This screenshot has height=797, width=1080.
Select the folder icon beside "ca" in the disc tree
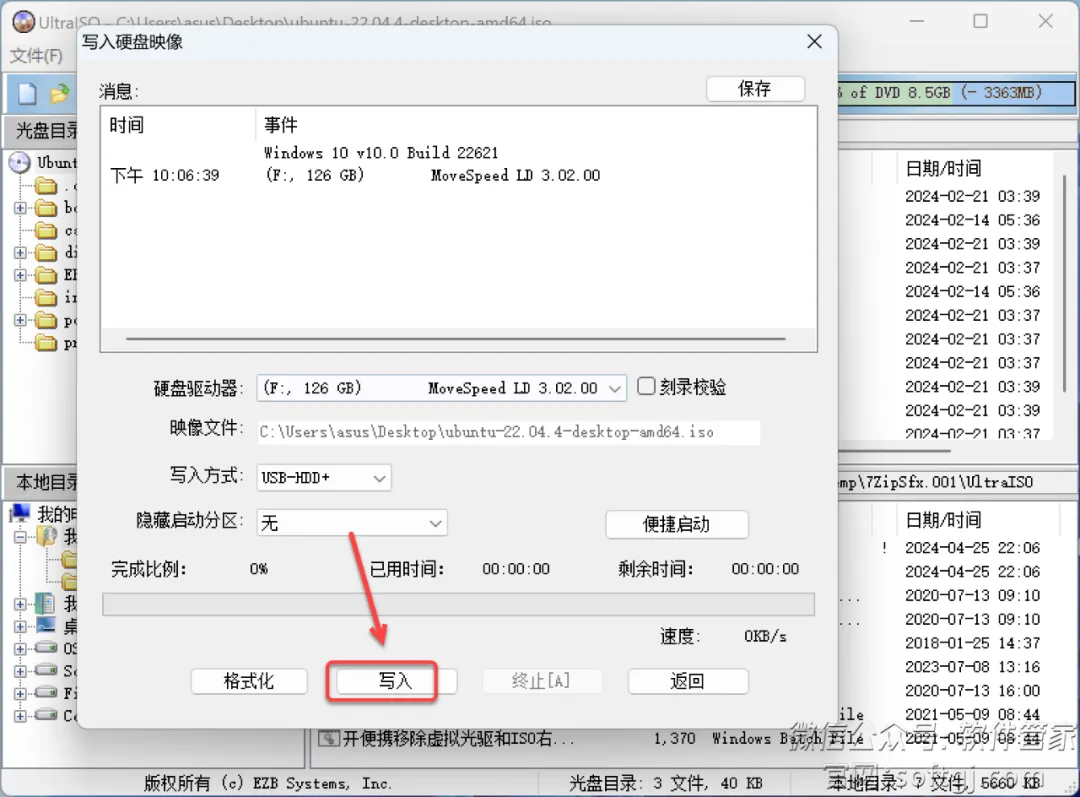point(46,230)
